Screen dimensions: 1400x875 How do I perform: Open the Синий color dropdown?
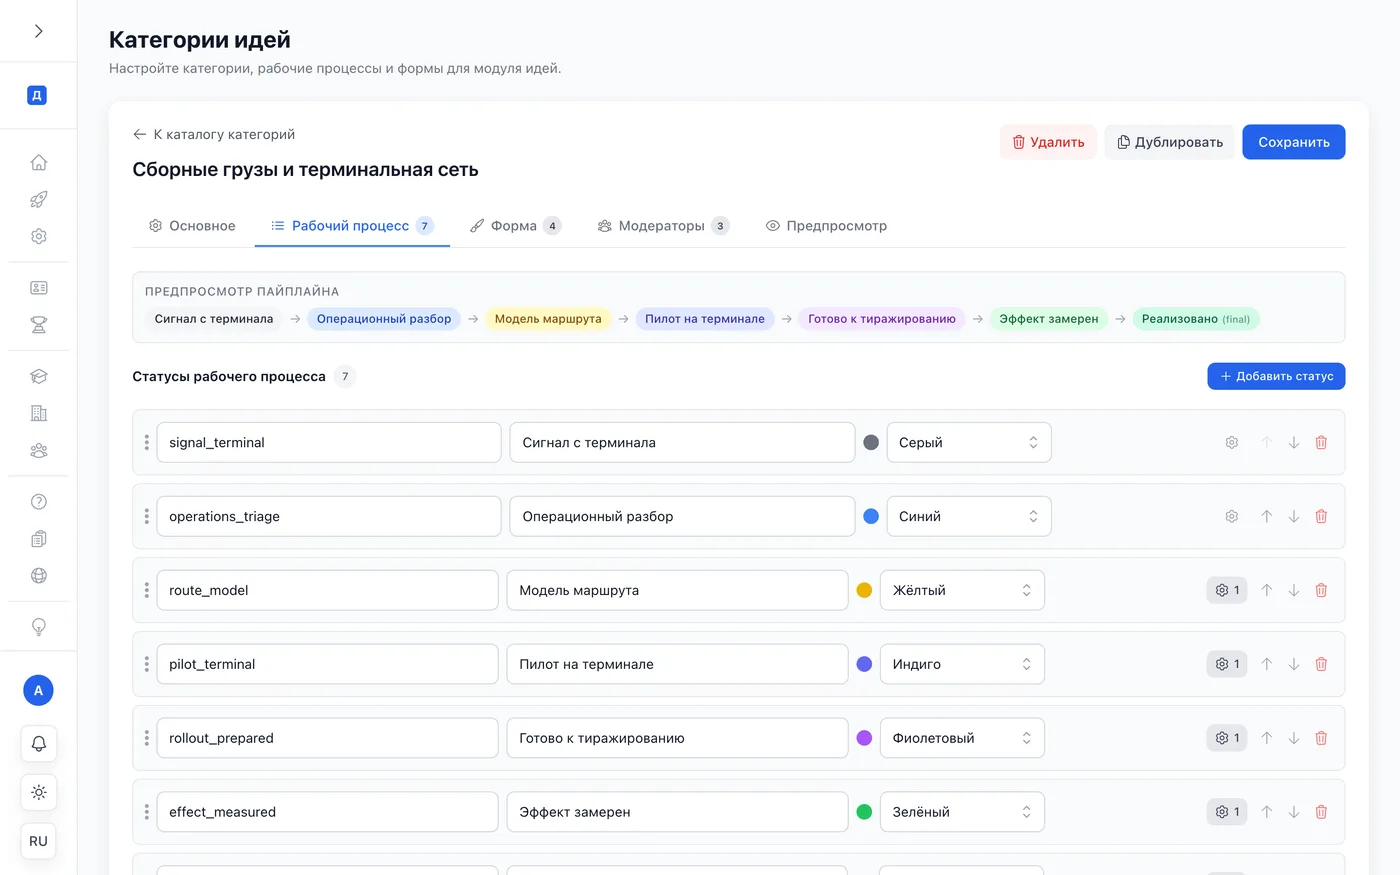pyautogui.click(x=969, y=516)
